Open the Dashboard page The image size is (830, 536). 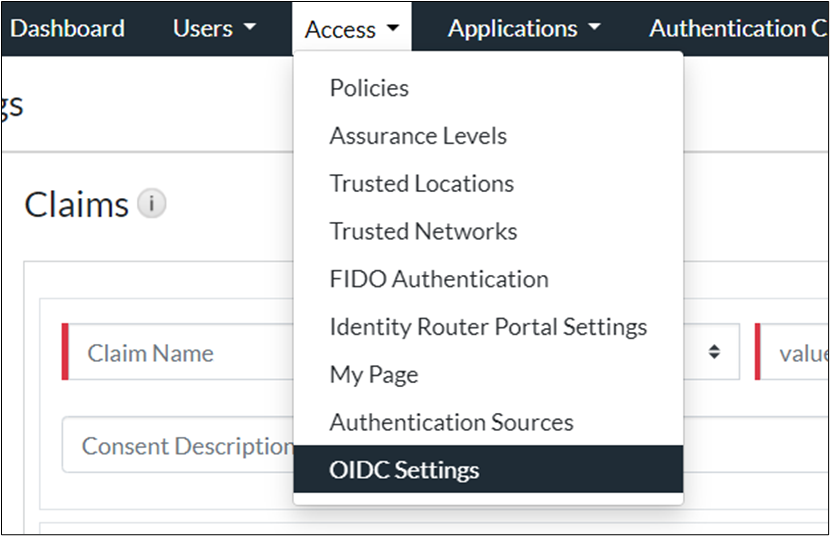pos(67,29)
